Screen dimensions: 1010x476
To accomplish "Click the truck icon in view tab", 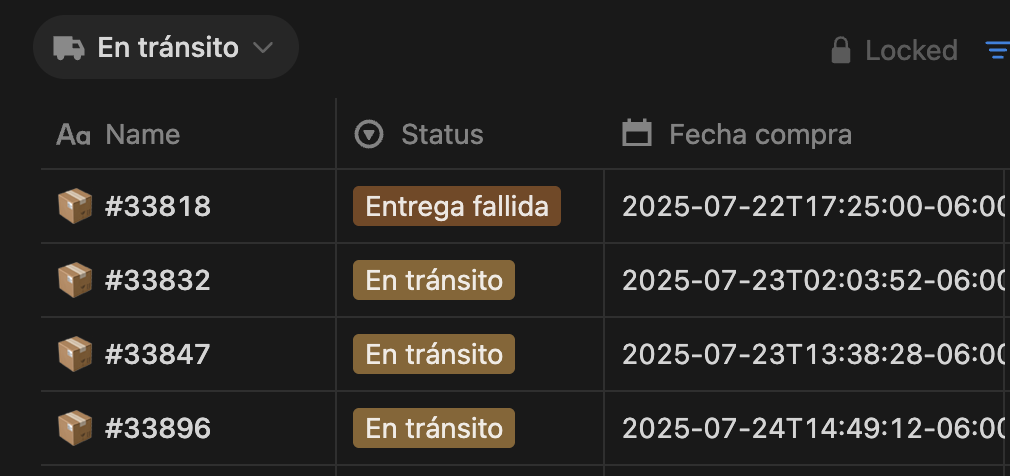I will (x=68, y=48).
